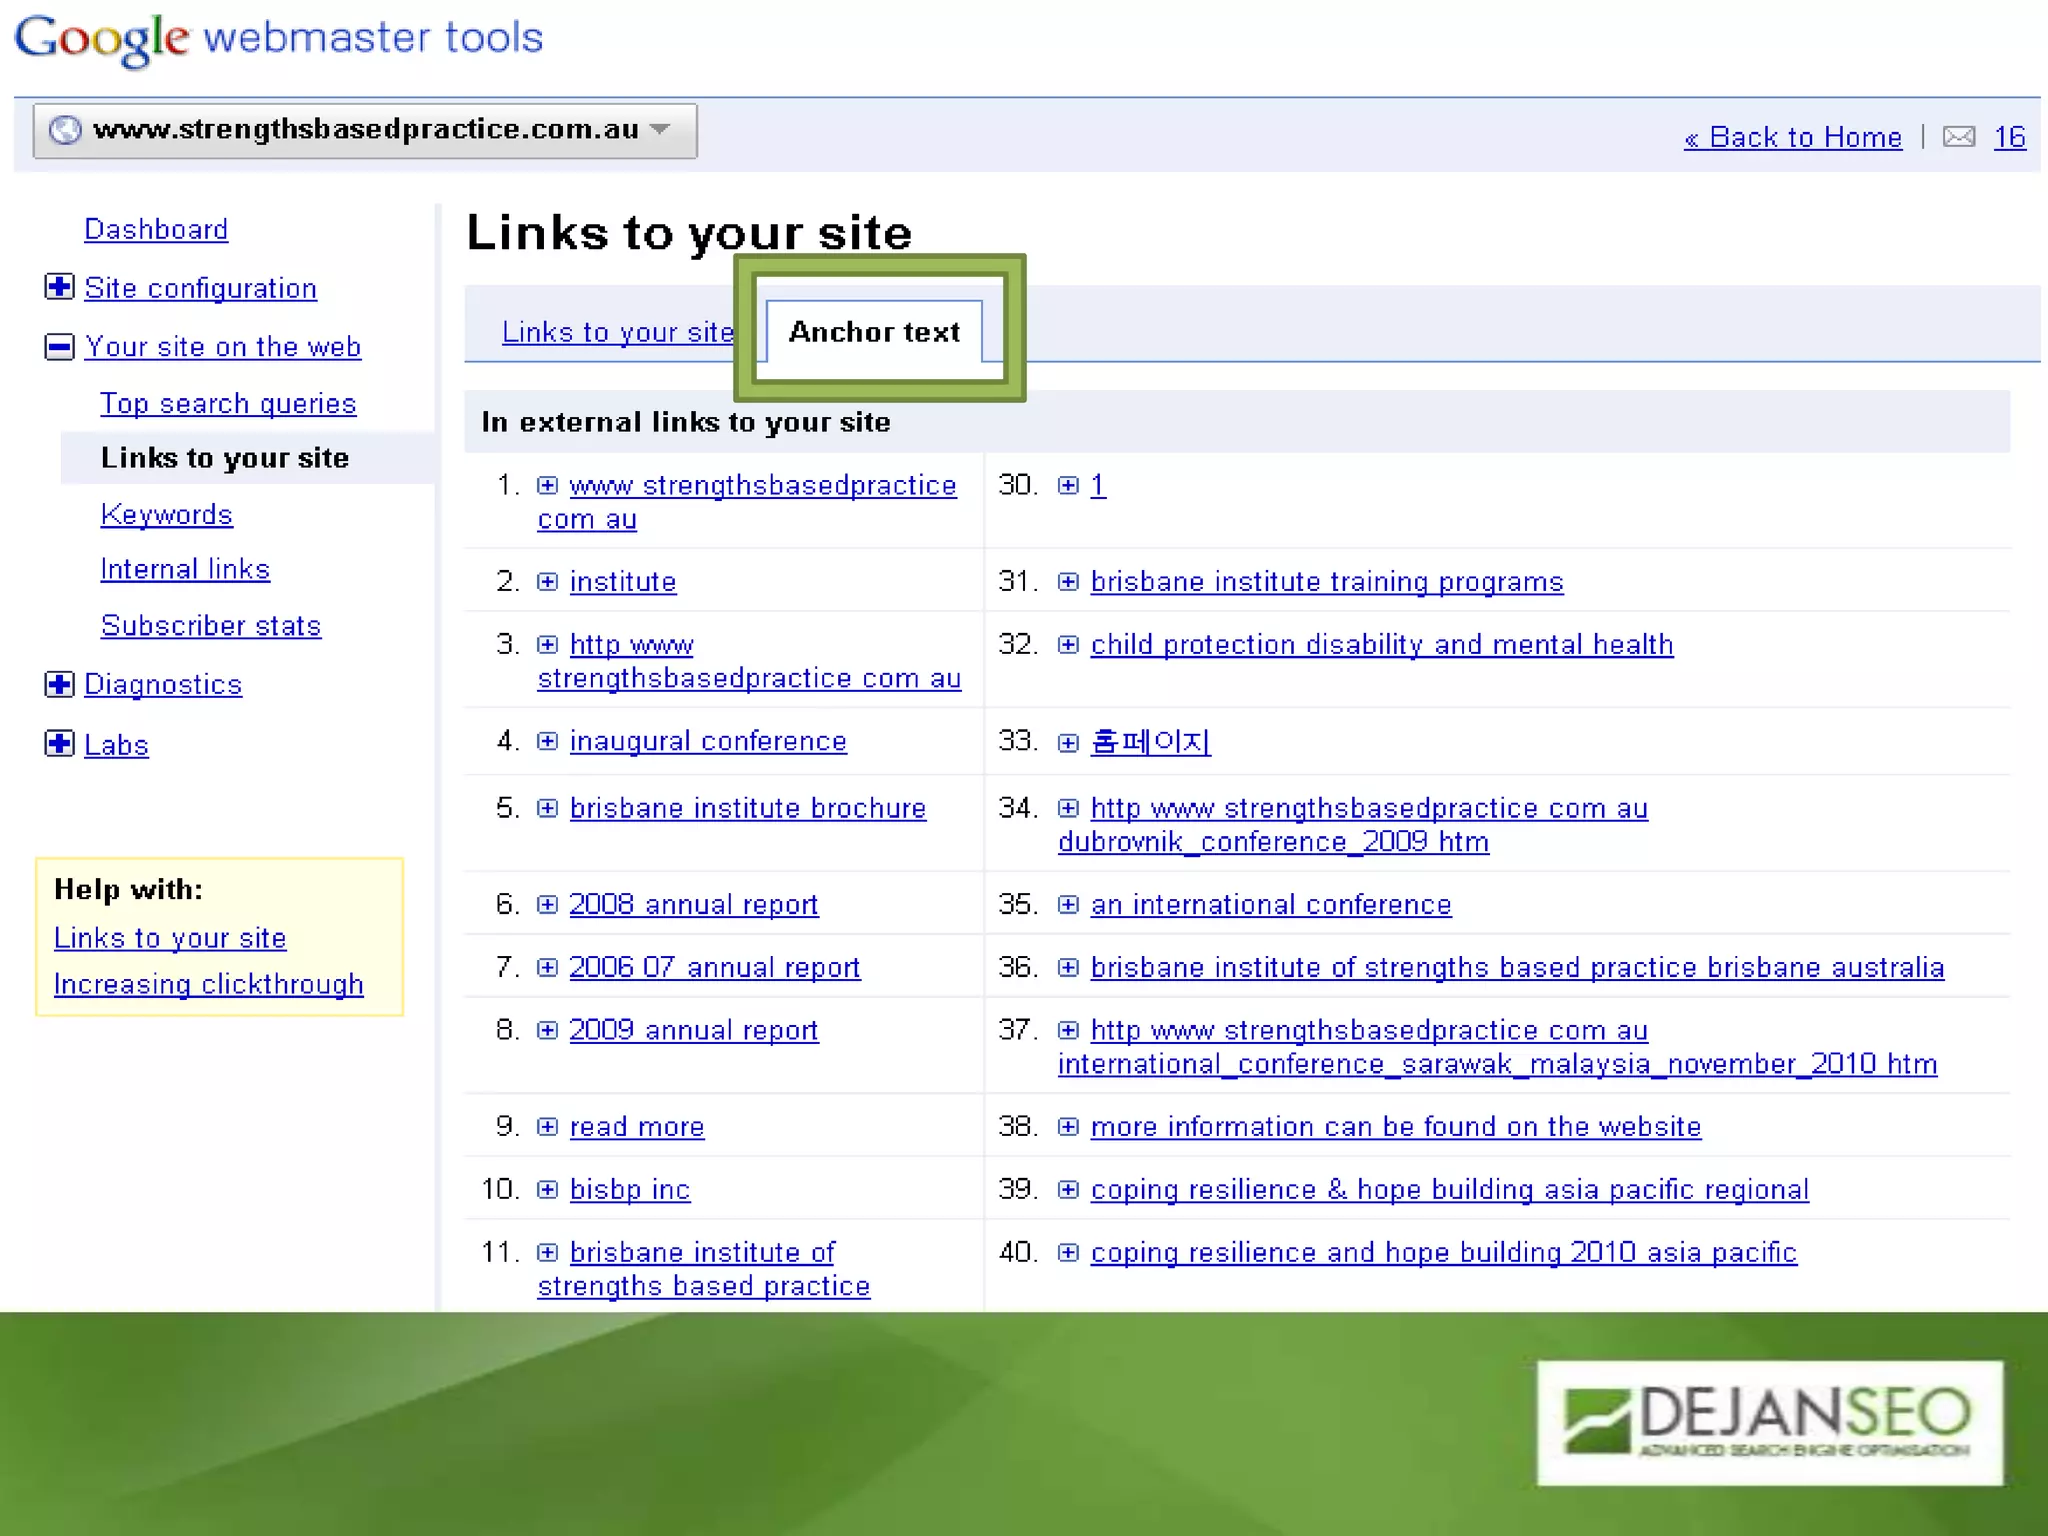The height and width of the screenshot is (1536, 2048).
Task: Expand plus icon beside 'read more'
Action: pyautogui.click(x=547, y=1127)
